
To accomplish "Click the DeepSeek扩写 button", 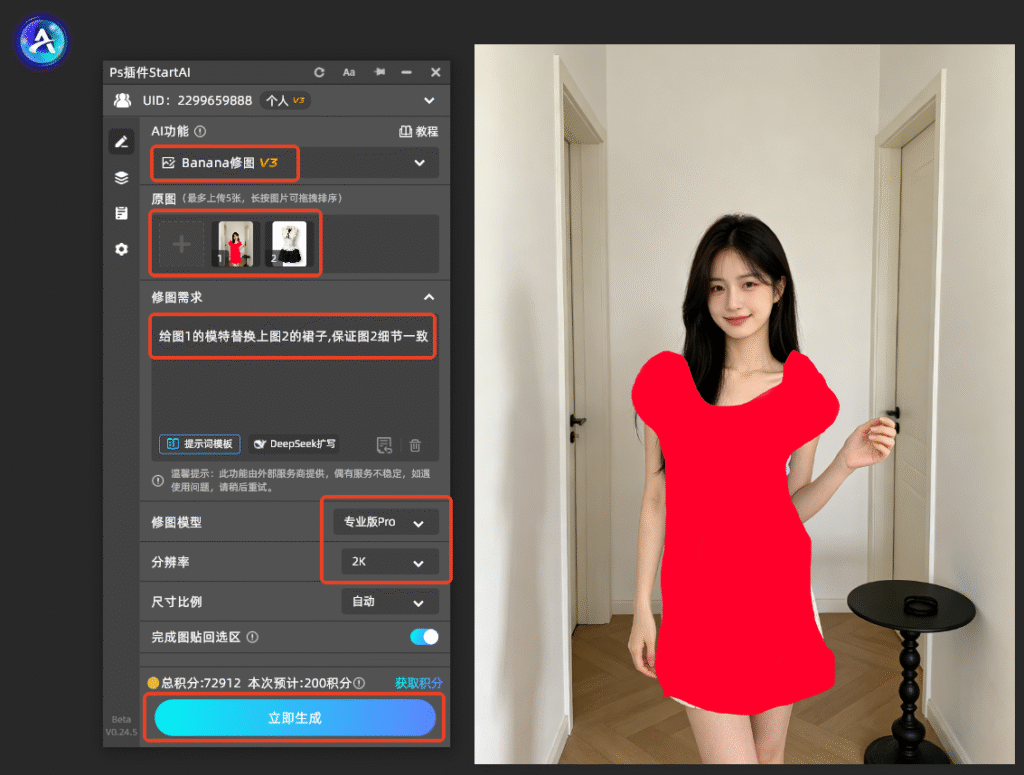I will (295, 444).
